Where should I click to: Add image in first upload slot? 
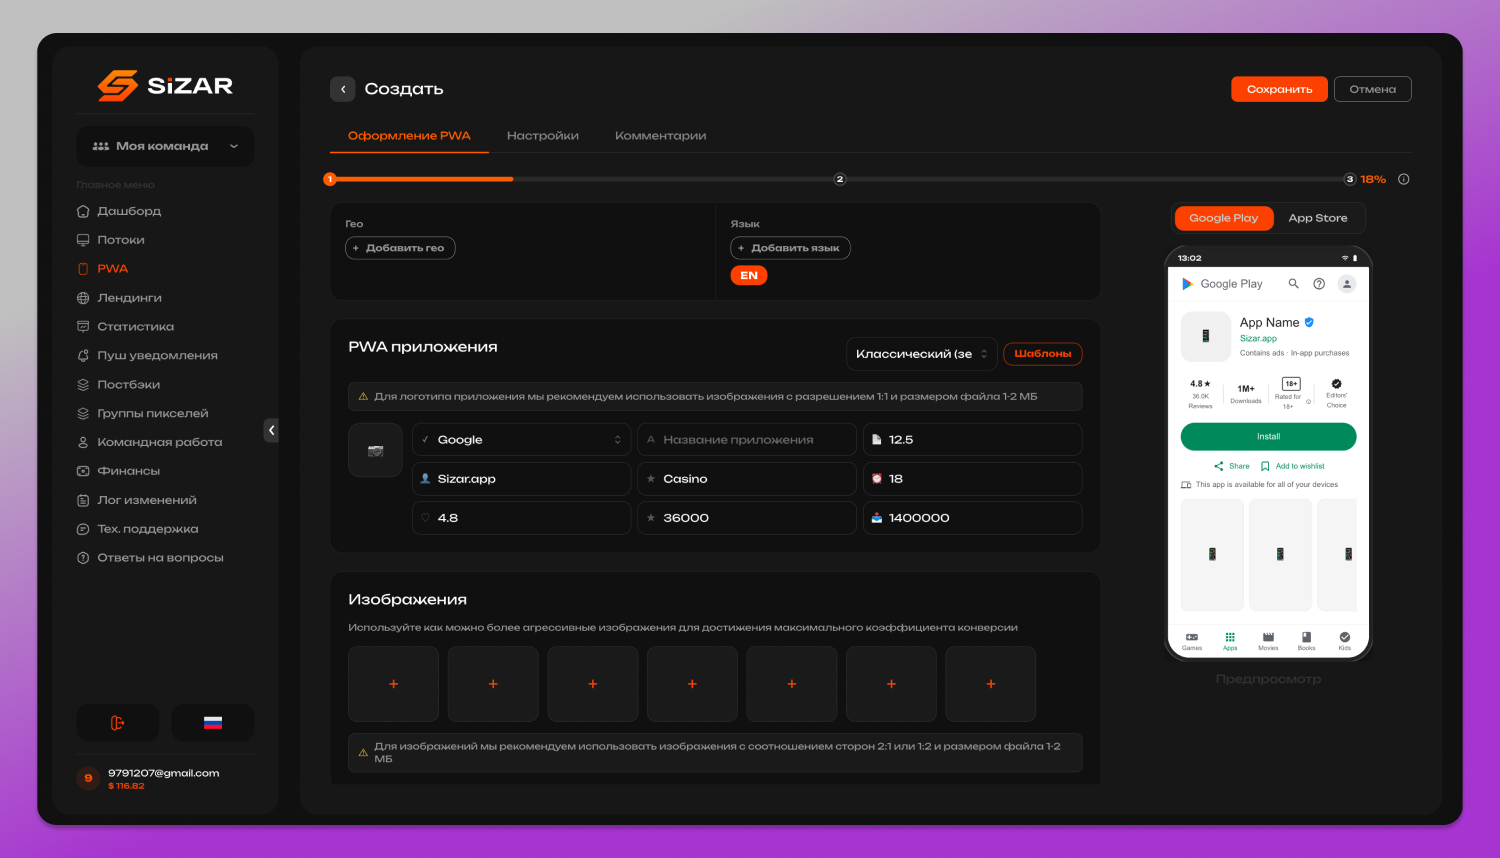393,684
